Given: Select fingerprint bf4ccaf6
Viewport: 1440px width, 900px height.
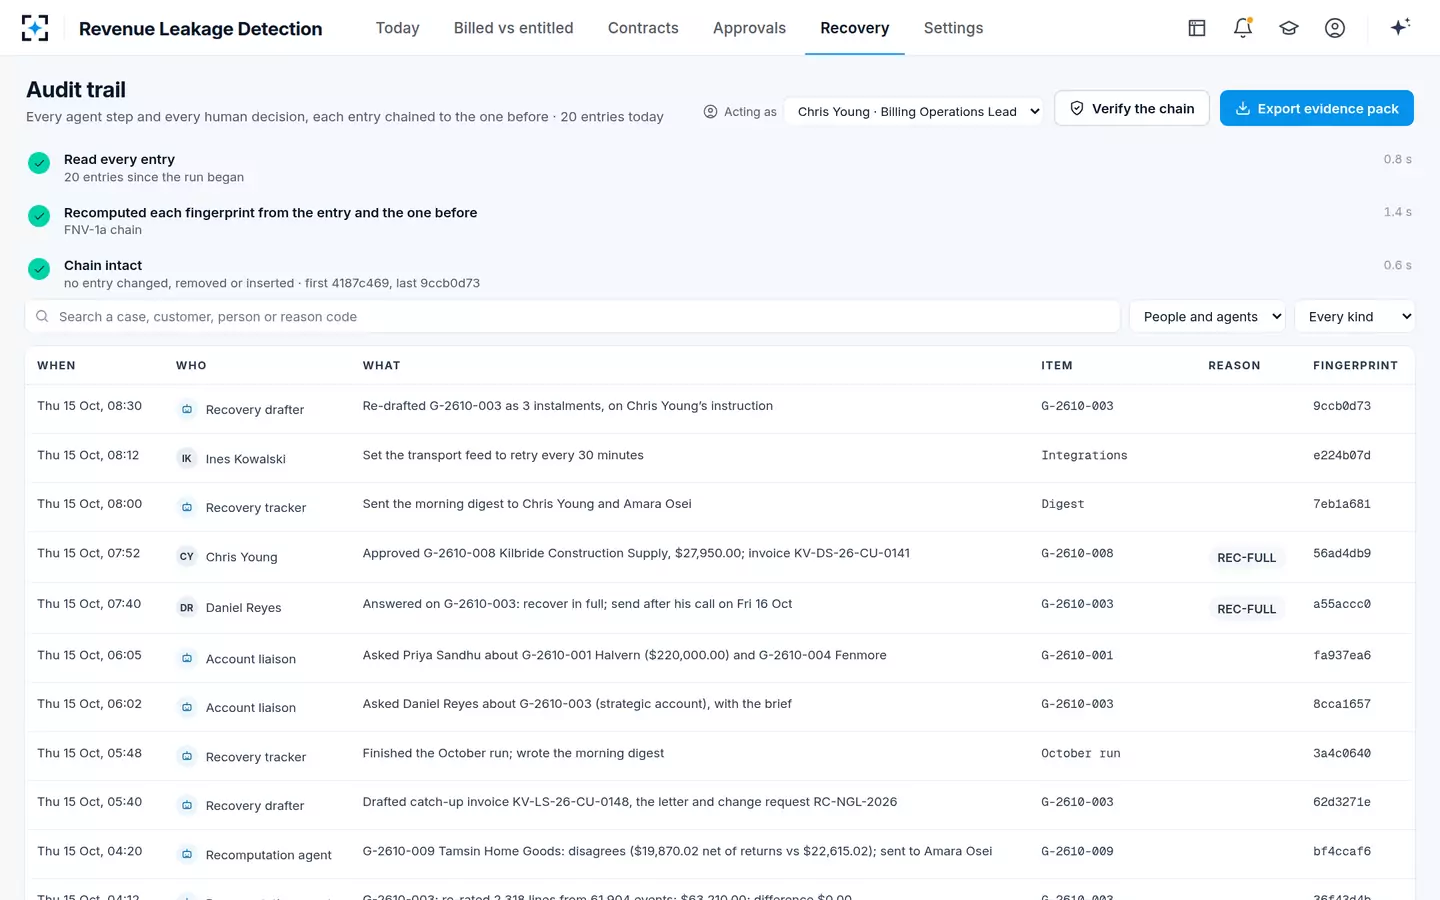Looking at the screenshot, I should pos(1342,851).
